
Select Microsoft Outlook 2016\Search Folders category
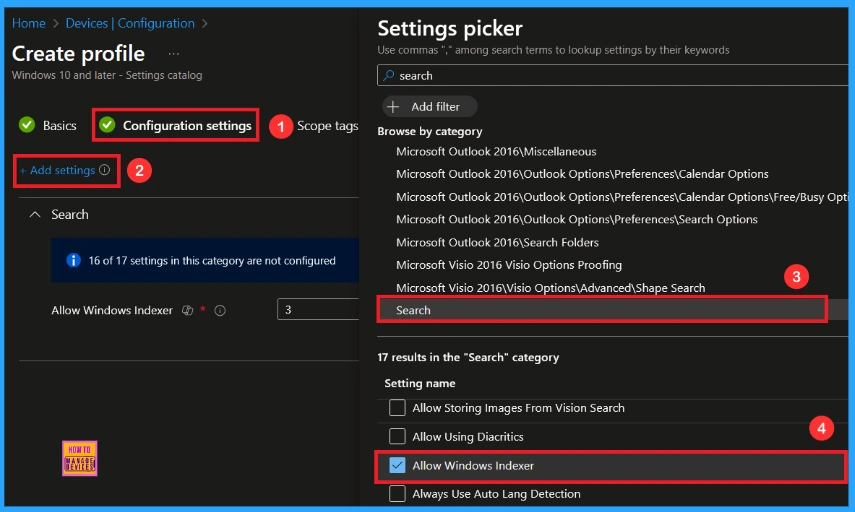[x=497, y=242]
